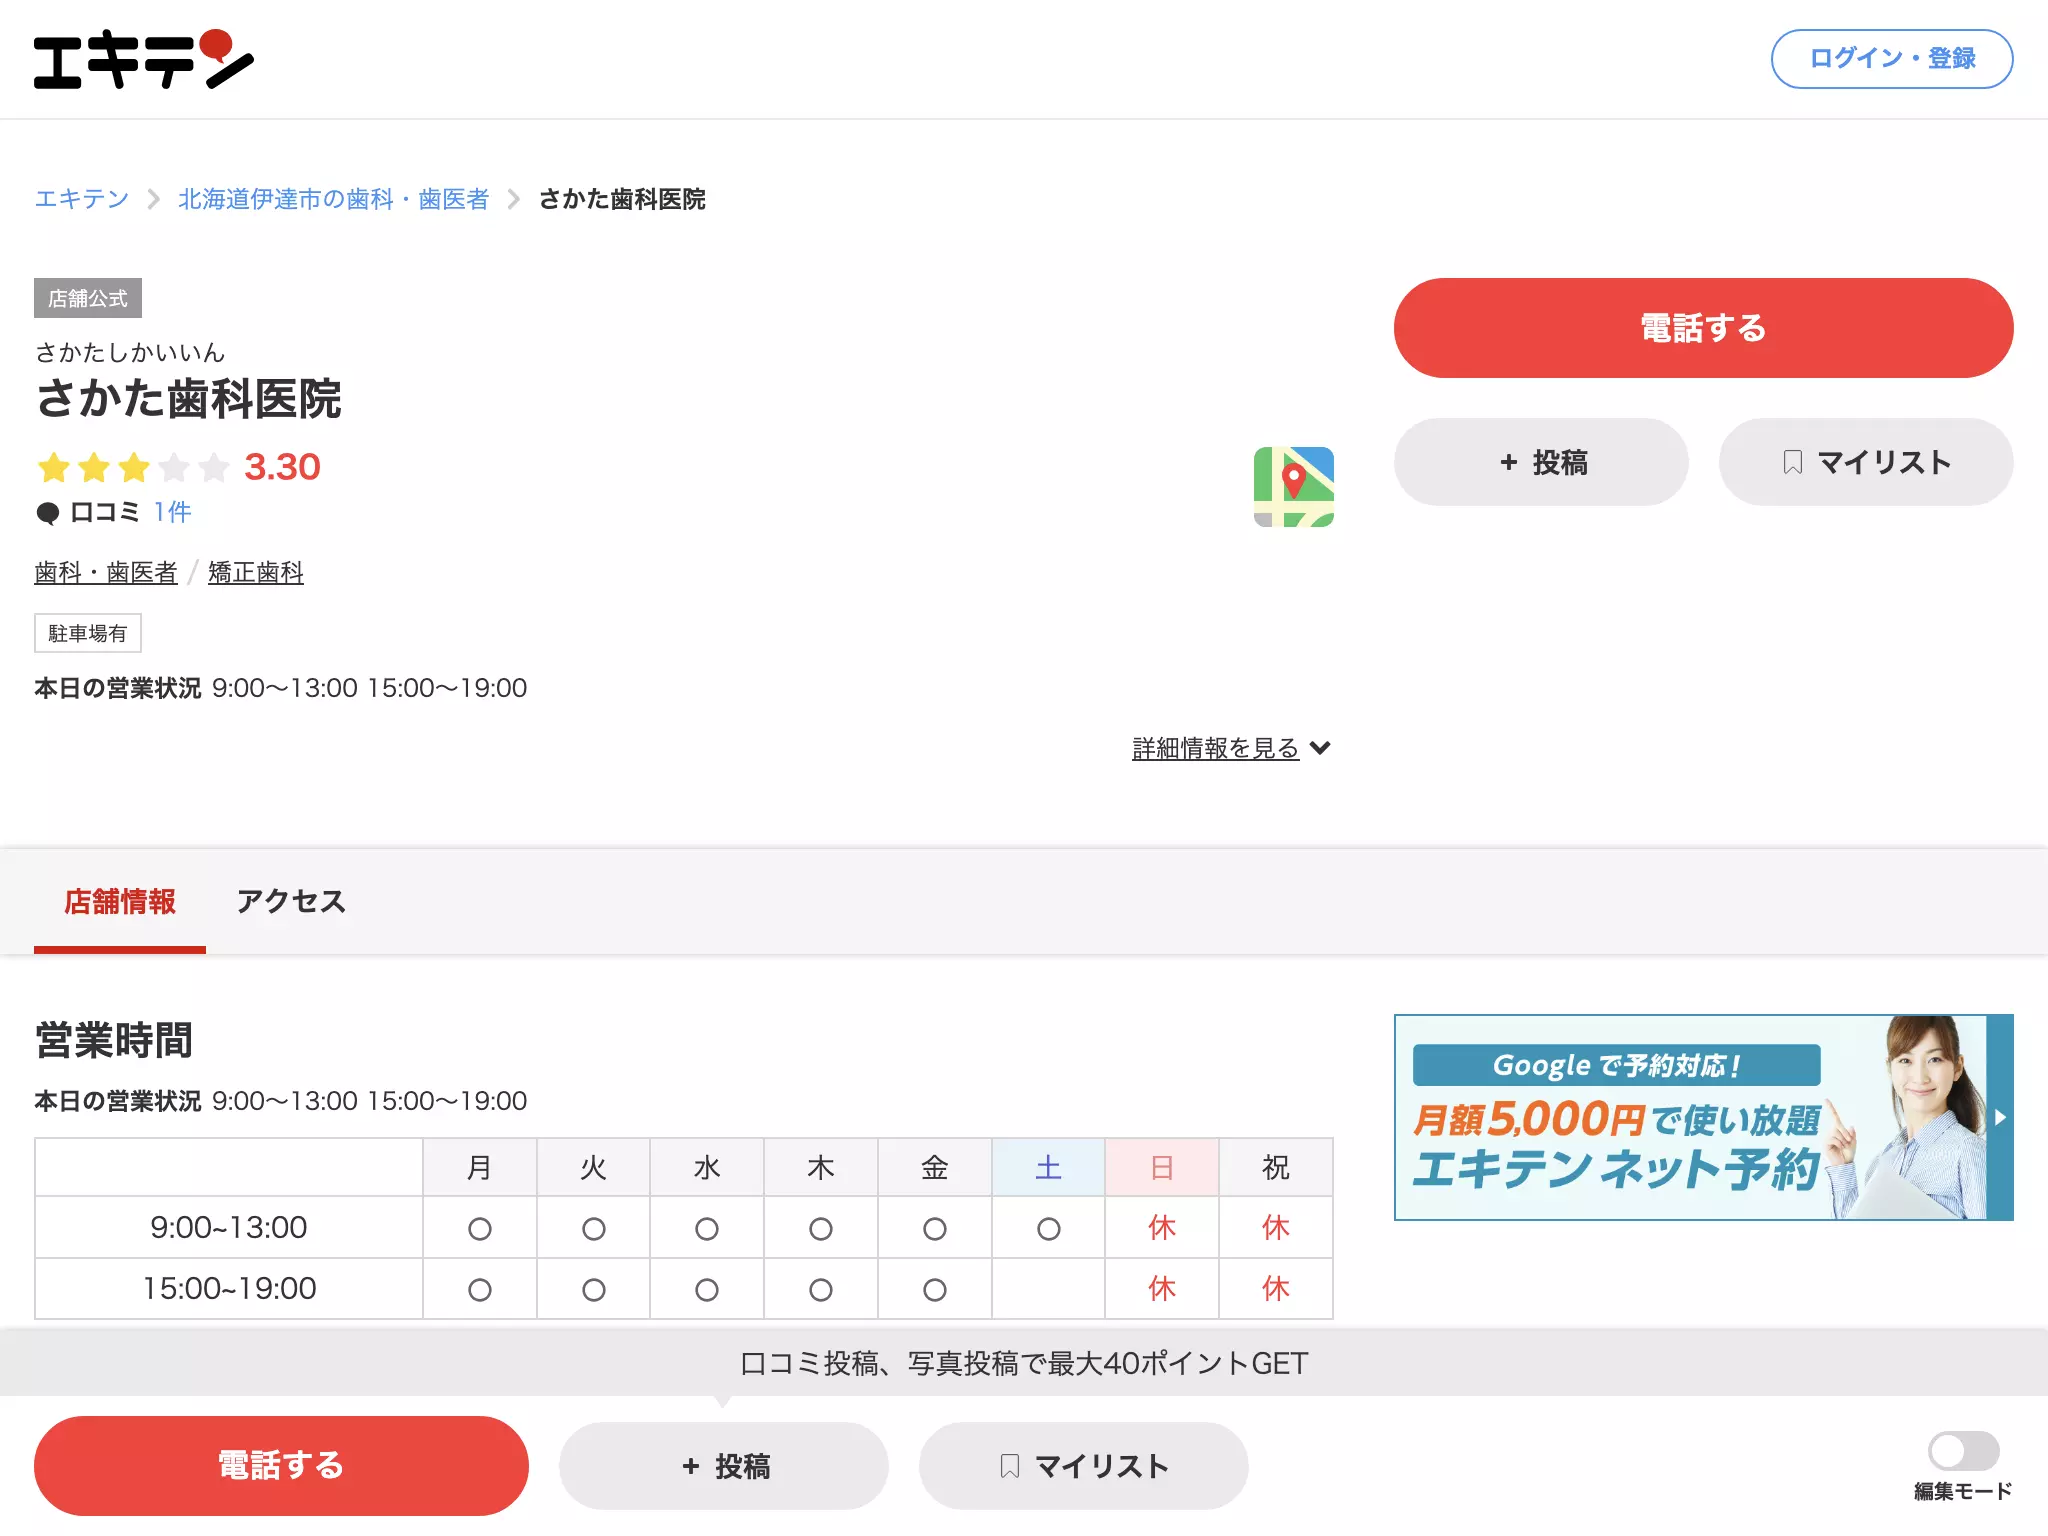Open 北海道伊達市の歯科・歯医者 breadcrumb
The image size is (2048, 1536).
[x=334, y=199]
